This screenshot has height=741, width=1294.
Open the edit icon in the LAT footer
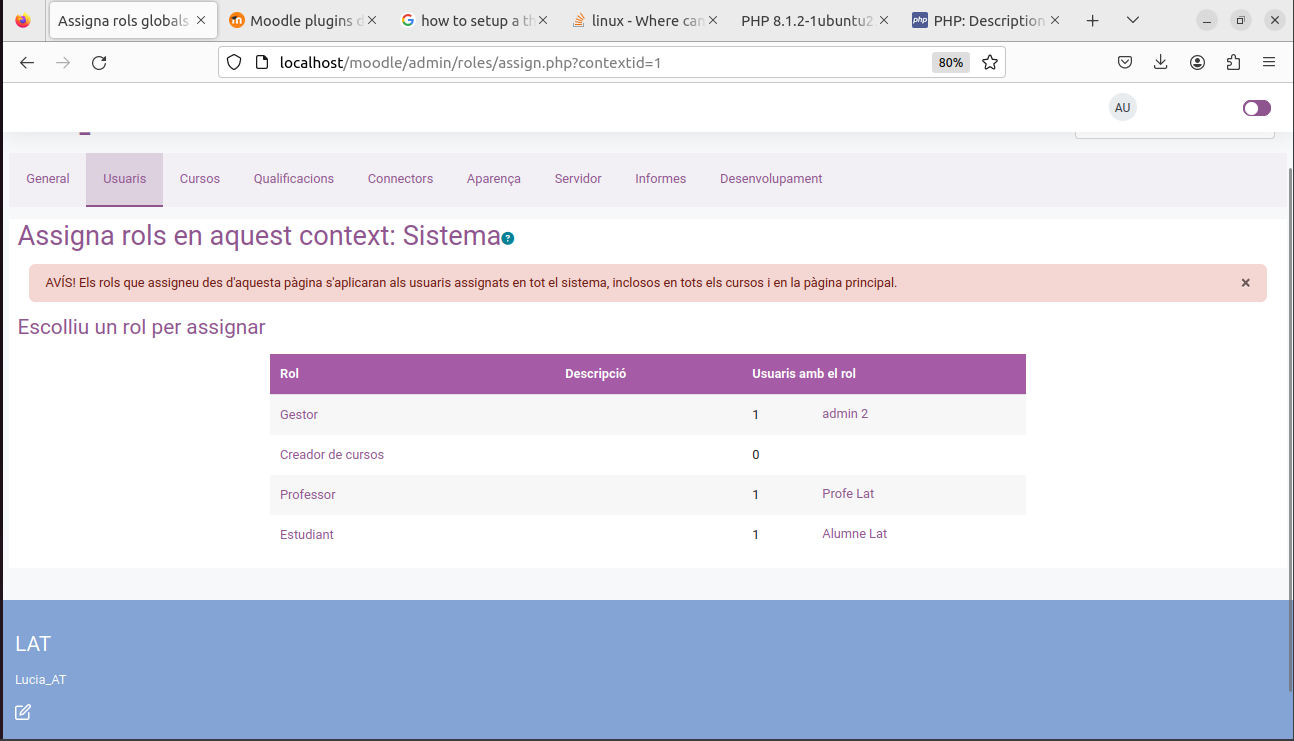tap(22, 712)
